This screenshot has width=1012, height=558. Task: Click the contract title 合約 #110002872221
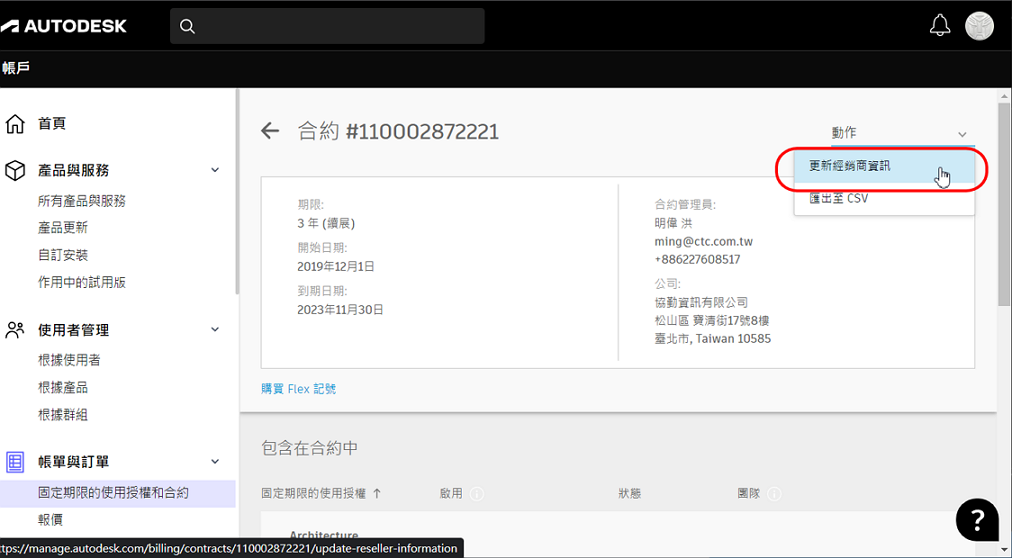[x=398, y=132]
